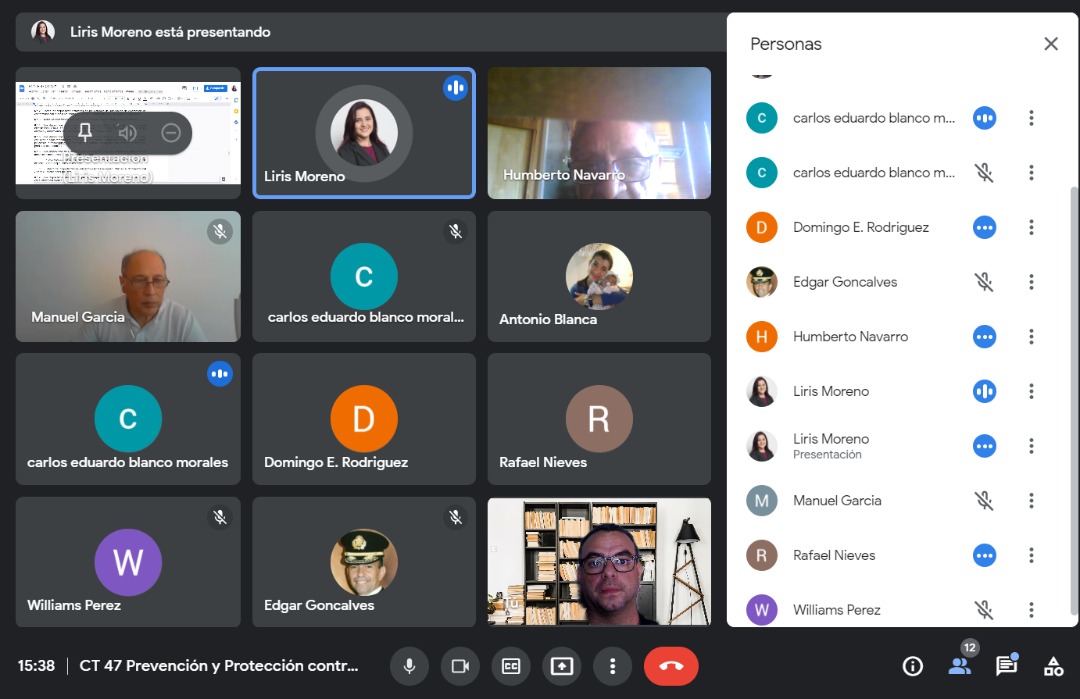Open options for Rafael Nieves in list
The image size is (1080, 699).
tap(1031, 555)
